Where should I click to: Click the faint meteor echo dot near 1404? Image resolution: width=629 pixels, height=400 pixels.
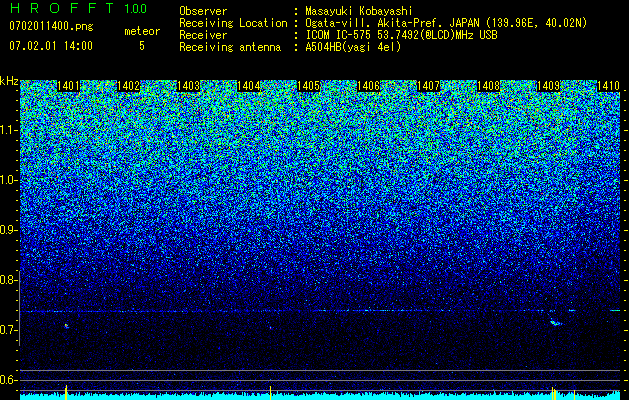coord(271,328)
